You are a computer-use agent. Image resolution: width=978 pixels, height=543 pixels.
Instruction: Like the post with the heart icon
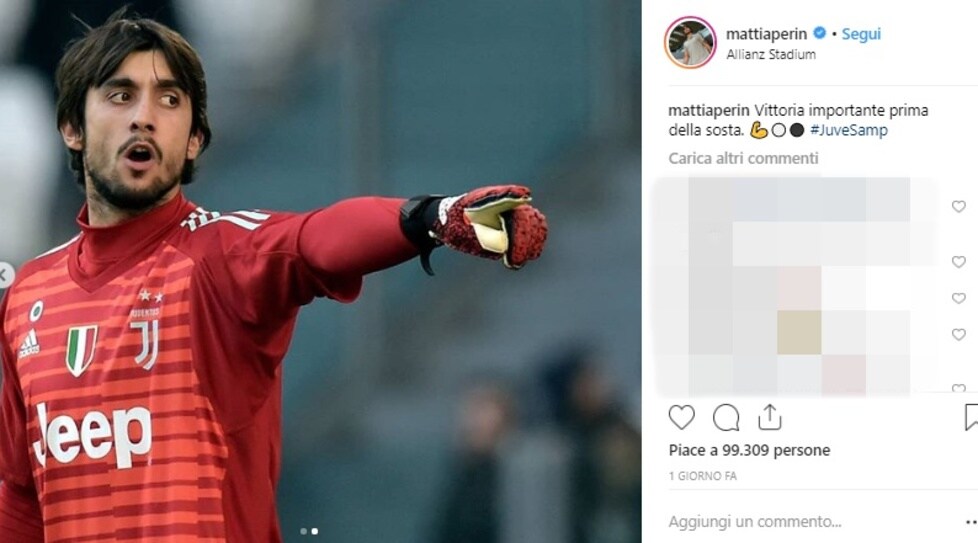[681, 417]
